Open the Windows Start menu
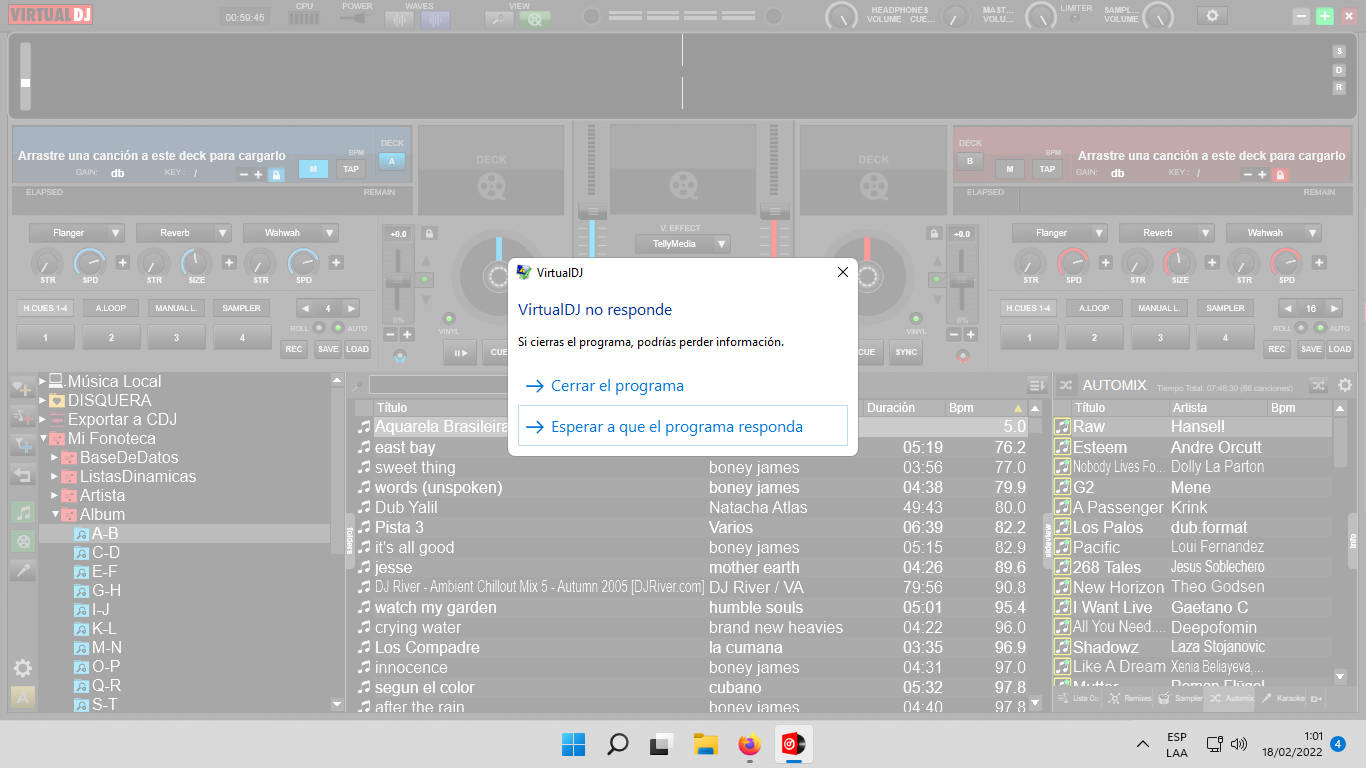 tap(574, 744)
